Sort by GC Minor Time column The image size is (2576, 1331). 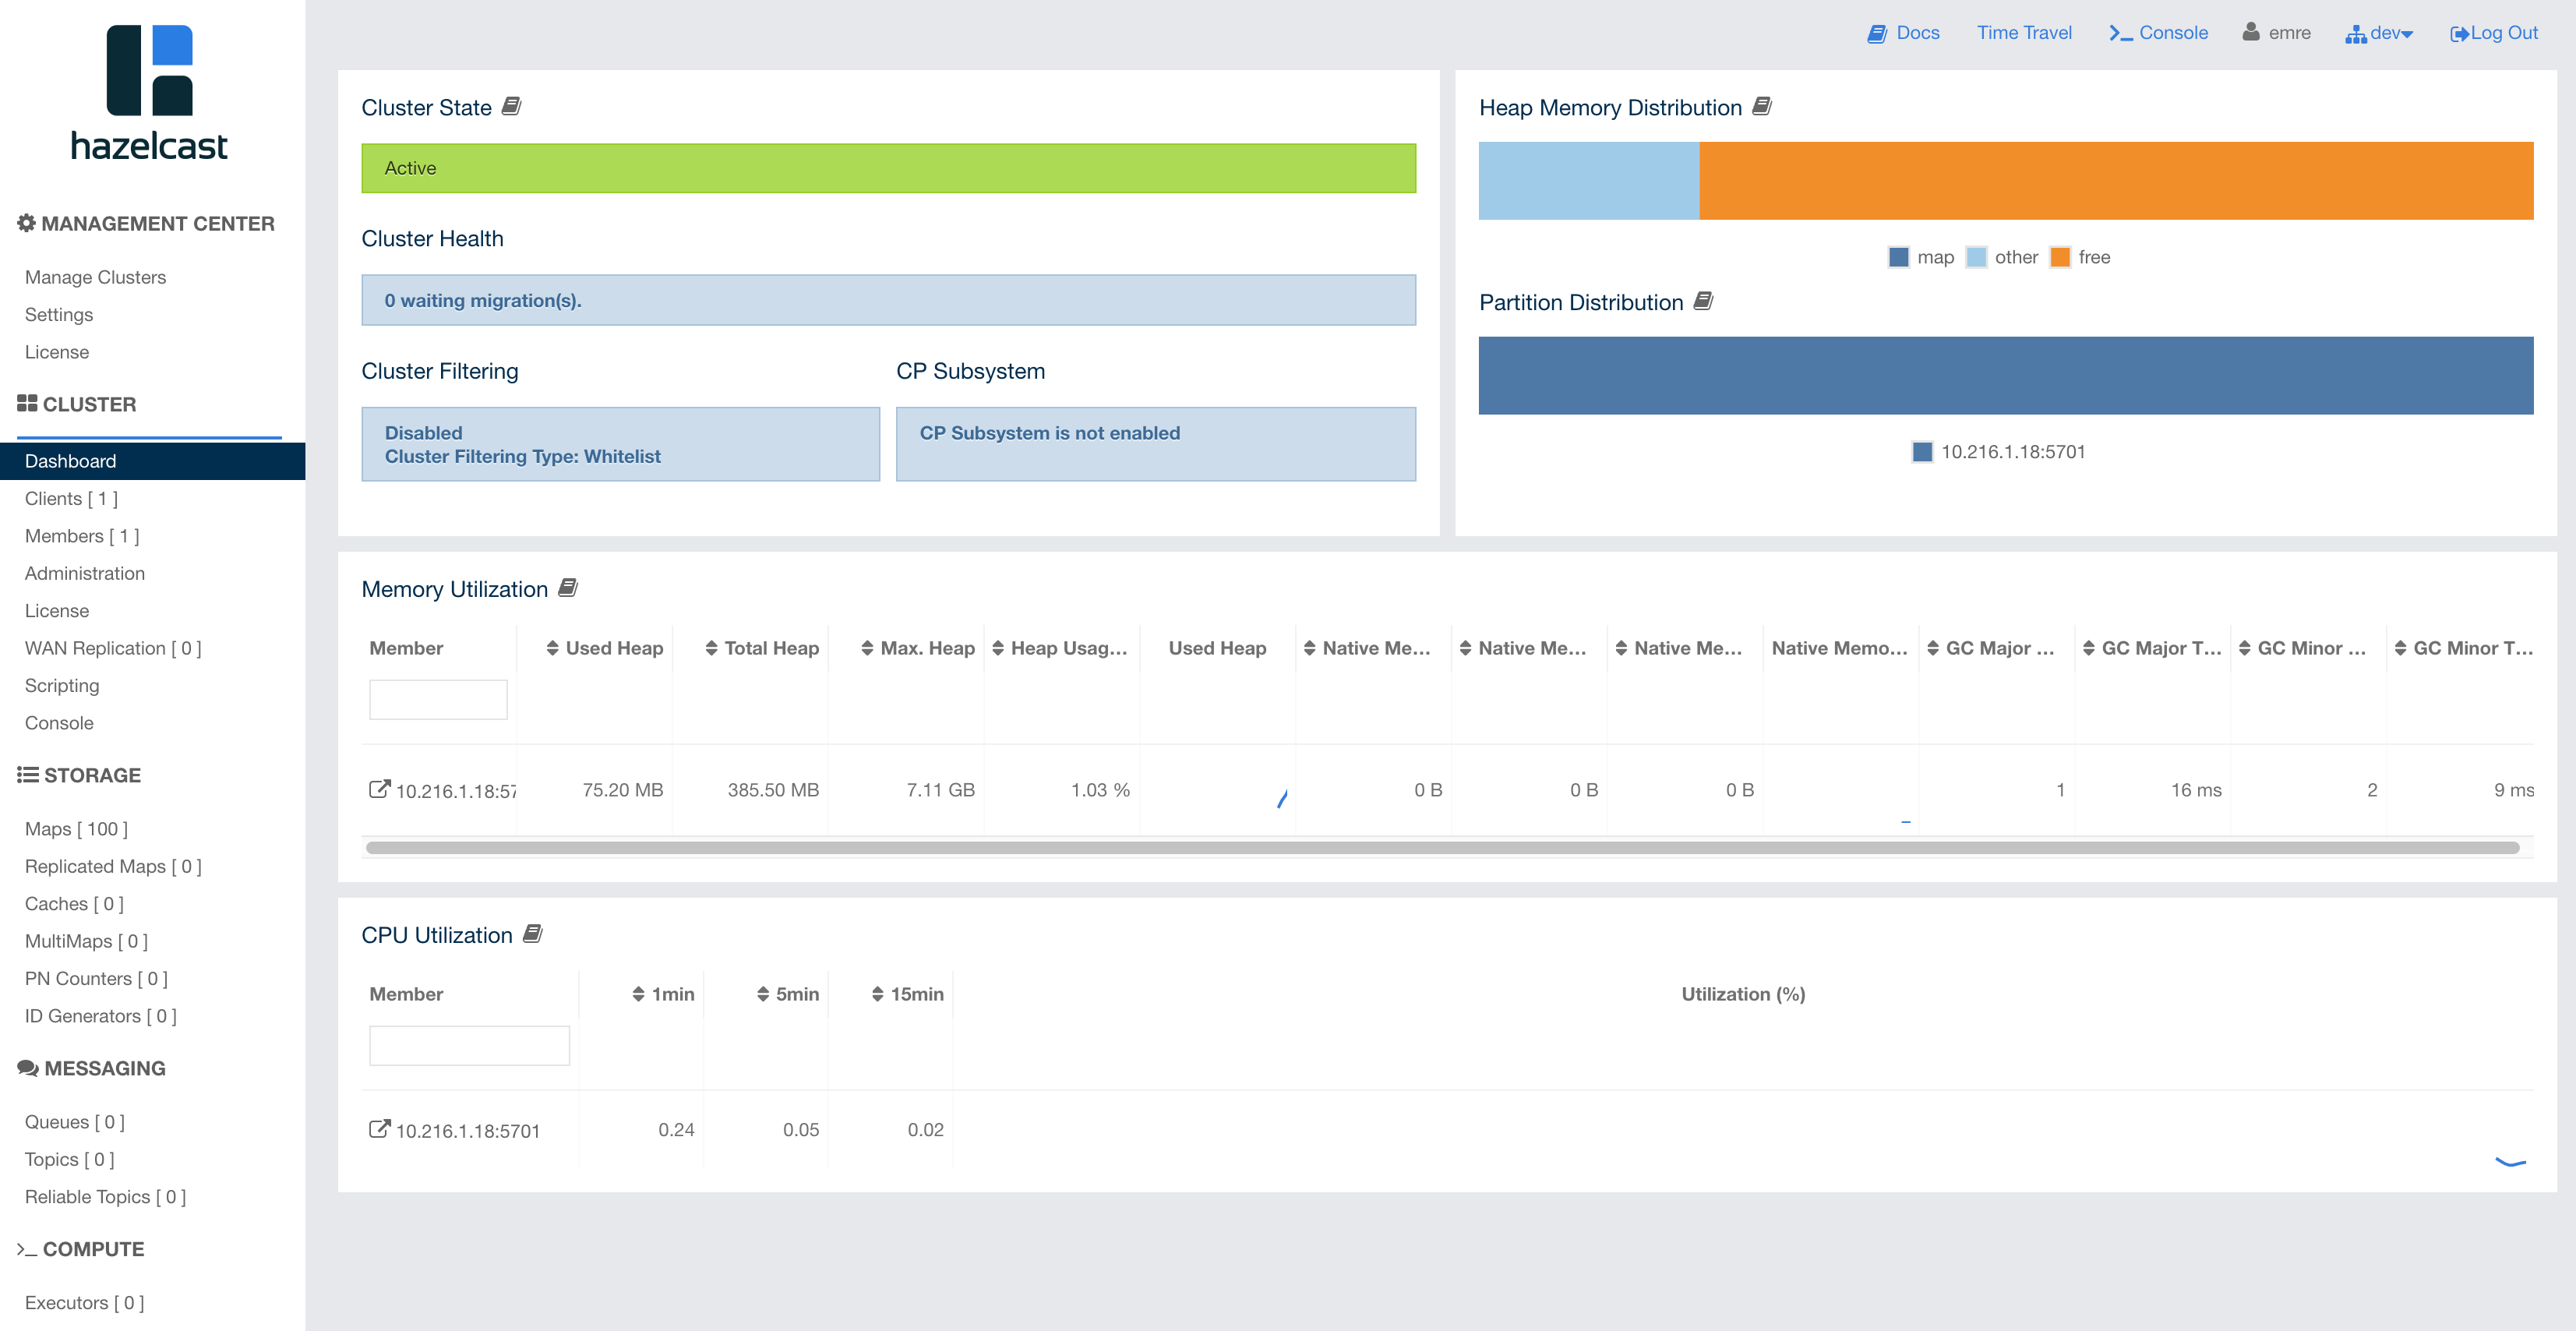(2464, 648)
